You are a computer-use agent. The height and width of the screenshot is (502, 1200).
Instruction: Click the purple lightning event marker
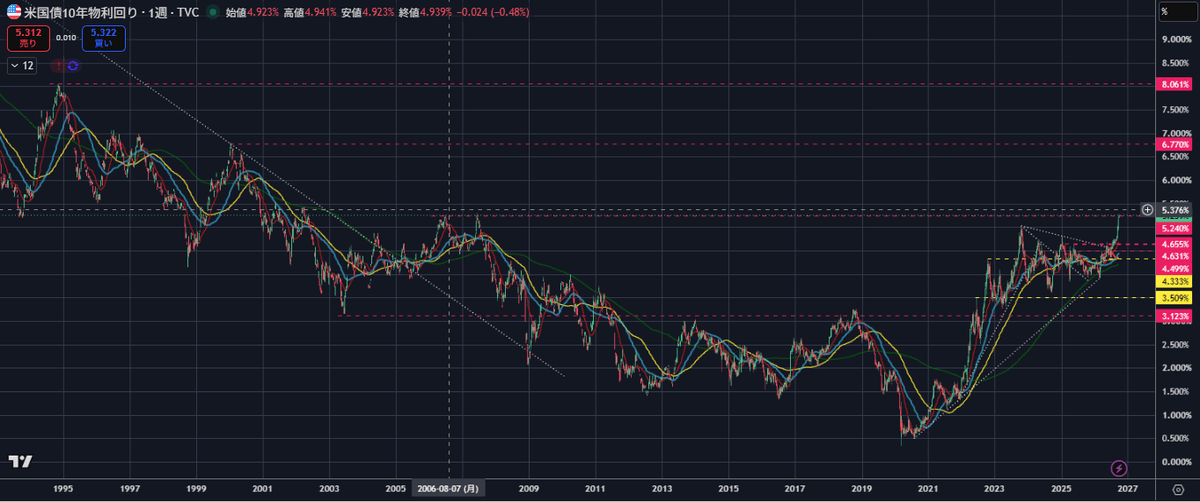click(1119, 467)
